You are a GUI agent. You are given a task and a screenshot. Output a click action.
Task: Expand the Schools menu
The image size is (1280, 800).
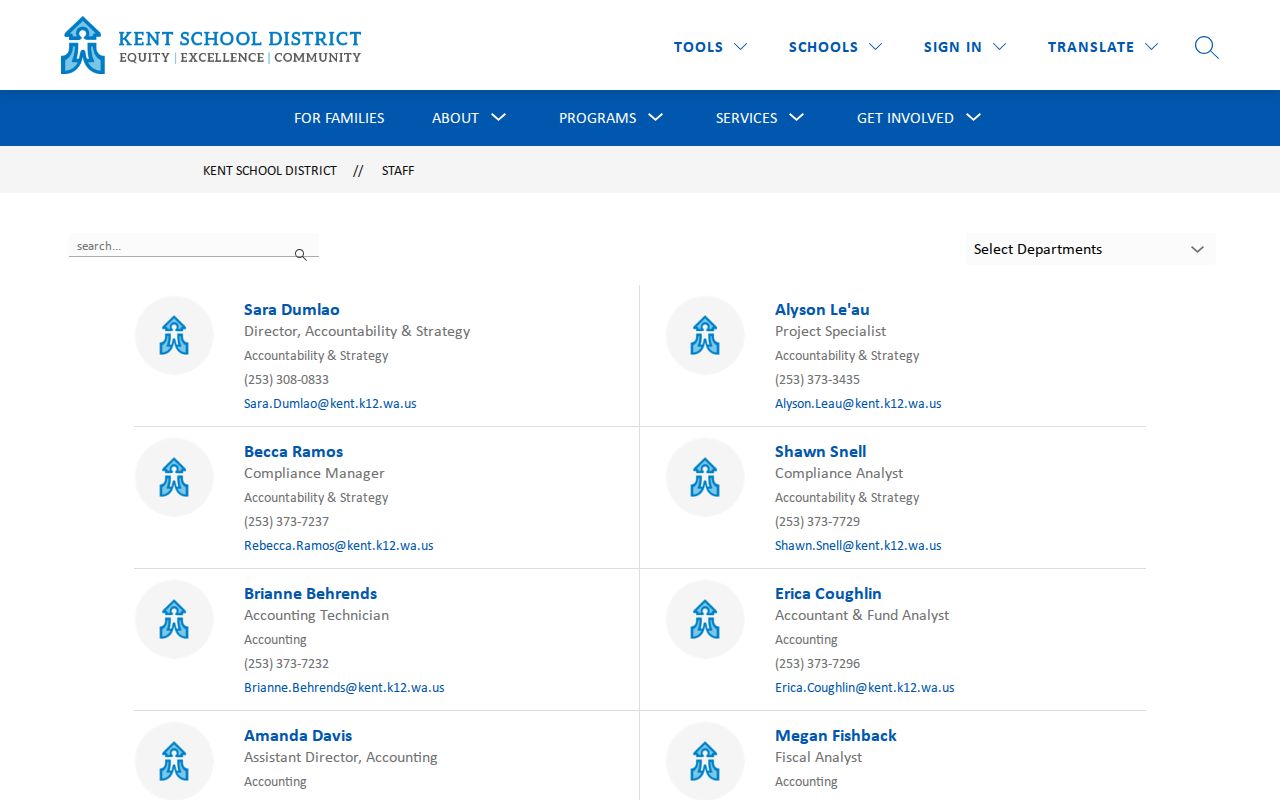click(x=835, y=47)
